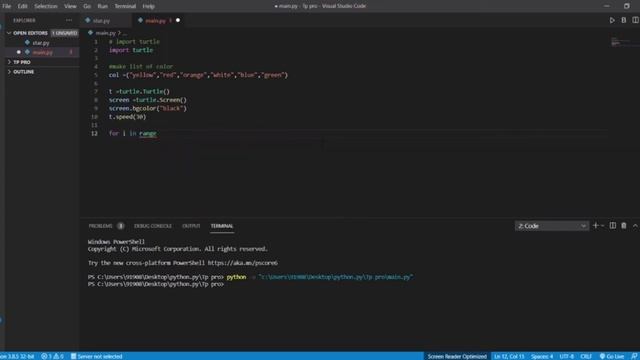The height and width of the screenshot is (360, 640).
Task: Open the File menu
Action: click(7, 6)
